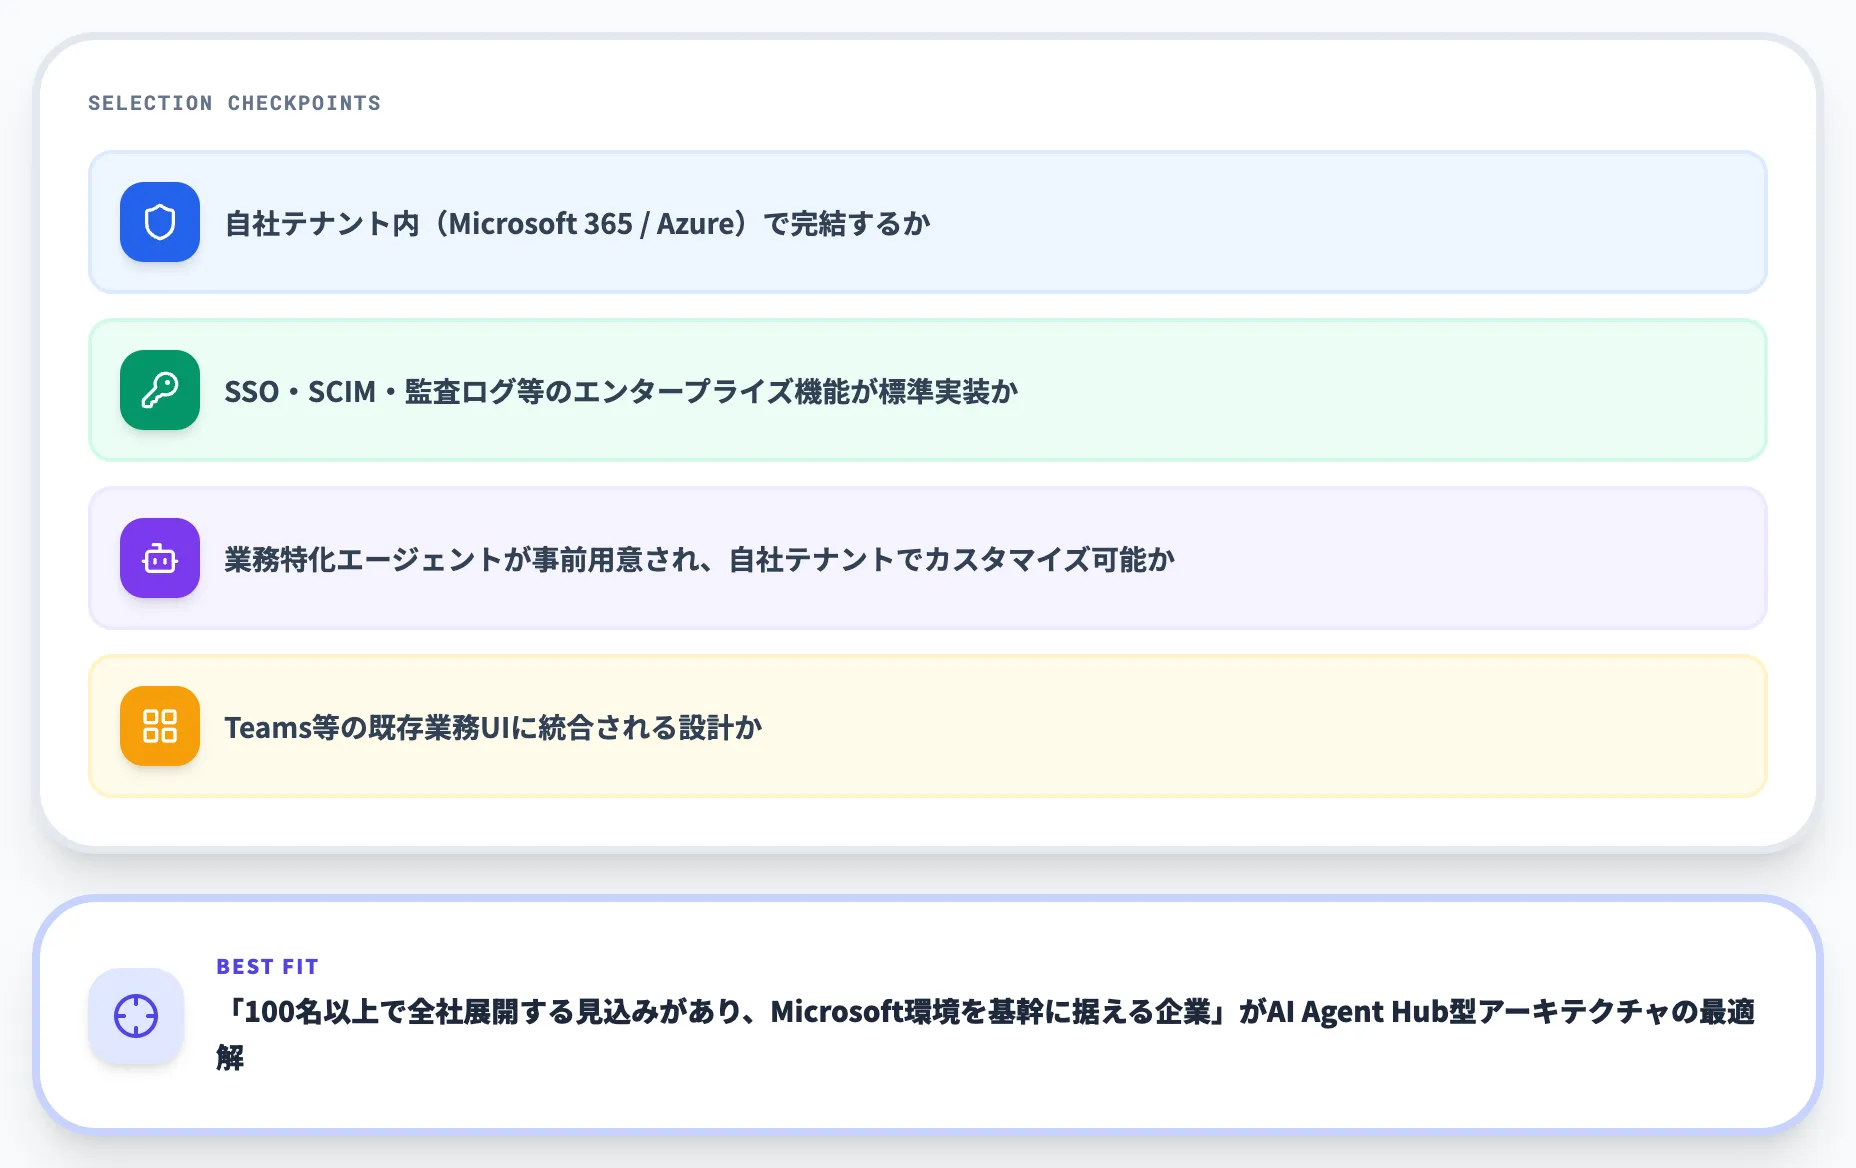1856x1168 pixels.
Task: Select the text about completing within Microsoft 365 / Azure tenant
Action: point(577,223)
